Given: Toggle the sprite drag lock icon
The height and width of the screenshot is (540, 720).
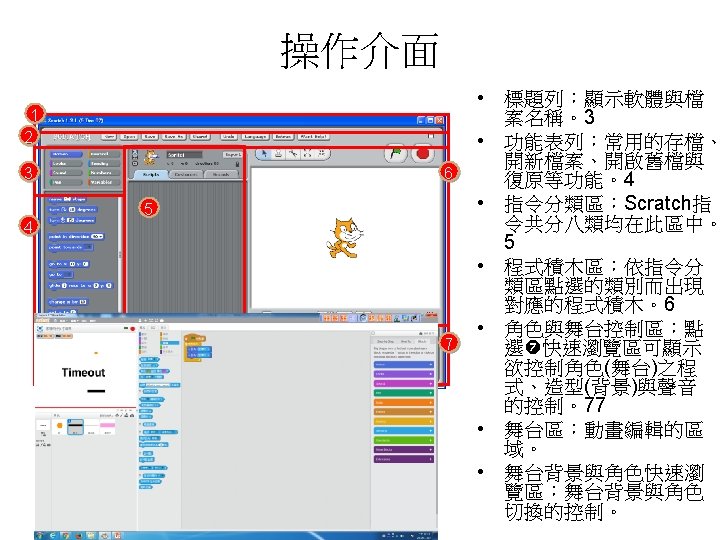Looking at the screenshot, I should 237,164.
